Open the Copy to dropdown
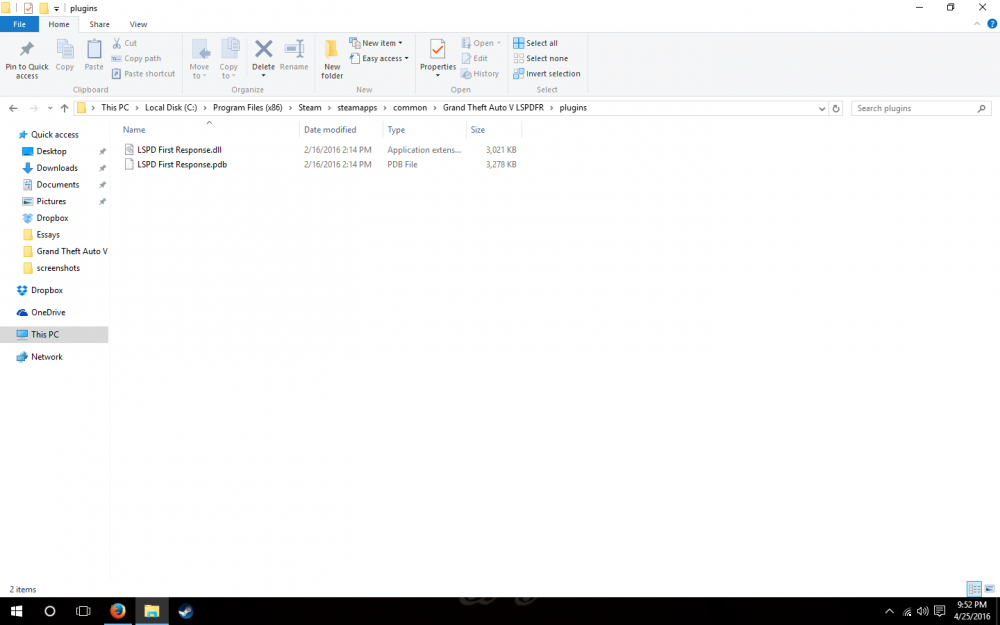The width and height of the screenshot is (1000, 625). point(228,60)
